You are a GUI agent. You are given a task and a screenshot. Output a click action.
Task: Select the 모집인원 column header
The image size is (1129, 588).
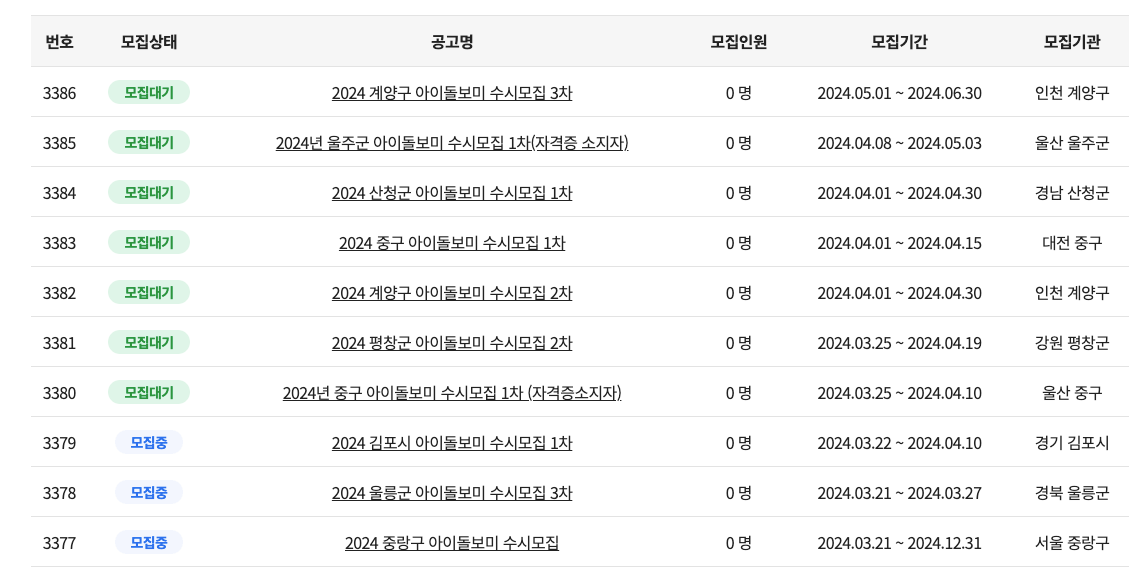[741, 42]
